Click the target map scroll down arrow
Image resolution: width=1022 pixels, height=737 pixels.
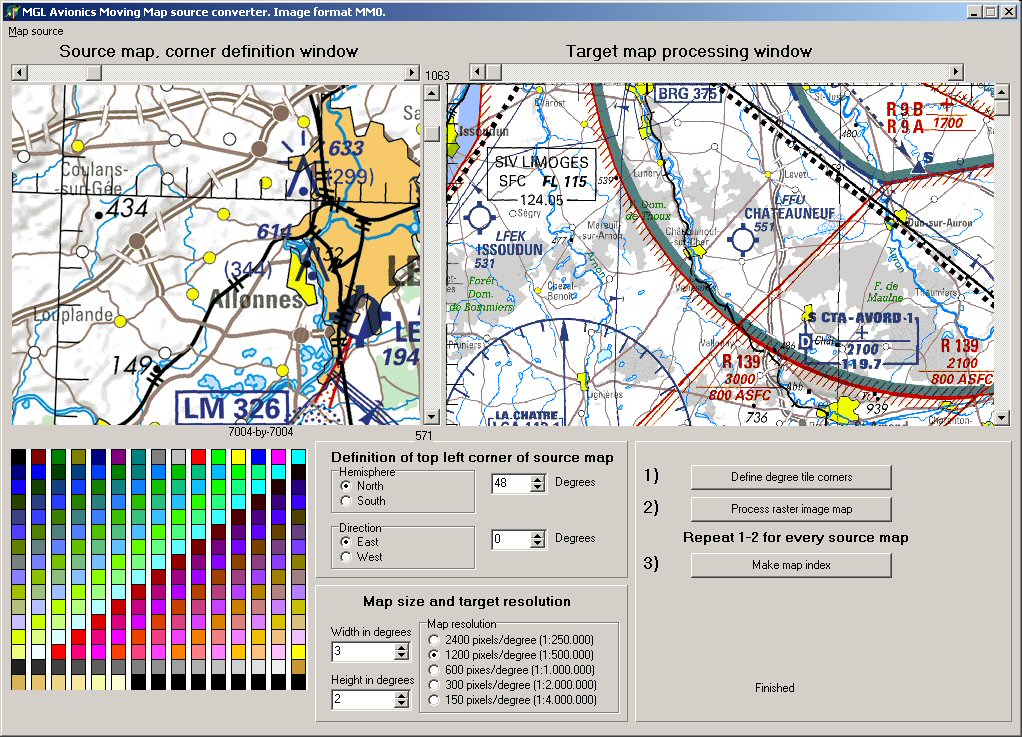pyautogui.click(x=1002, y=418)
